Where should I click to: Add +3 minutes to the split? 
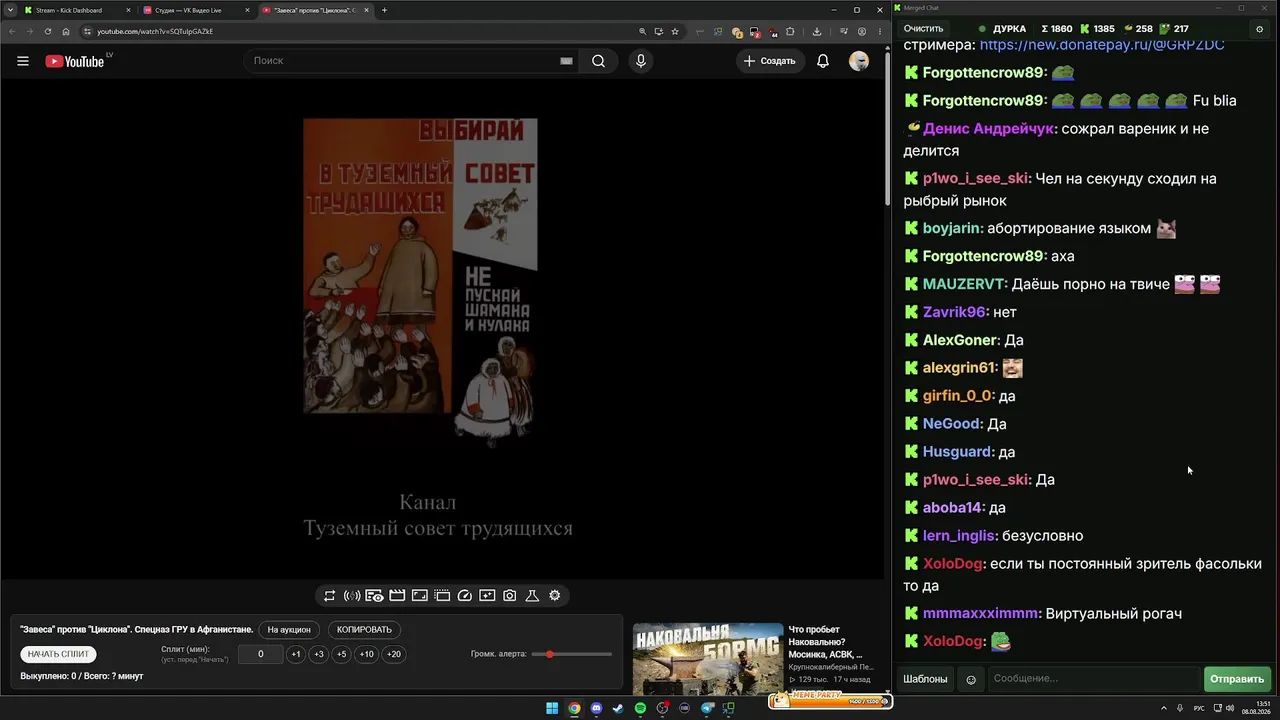(319, 654)
